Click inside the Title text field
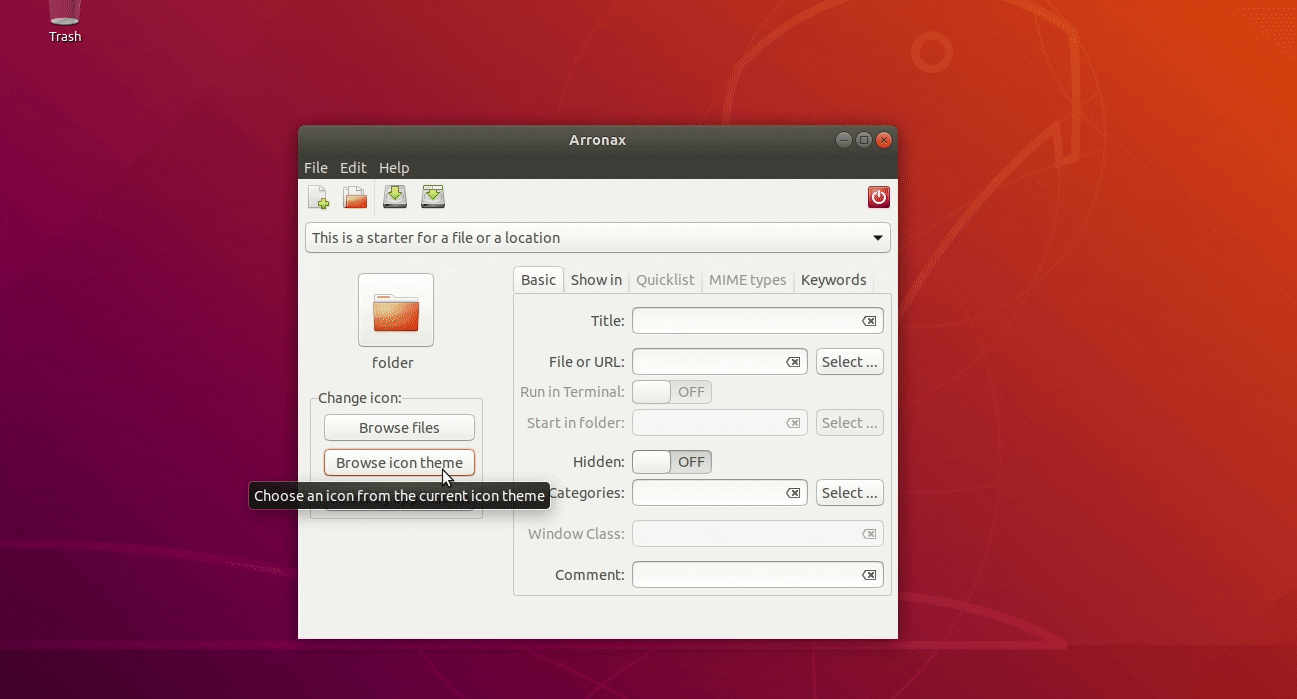Viewport: 1297px width, 699px height. pos(745,321)
